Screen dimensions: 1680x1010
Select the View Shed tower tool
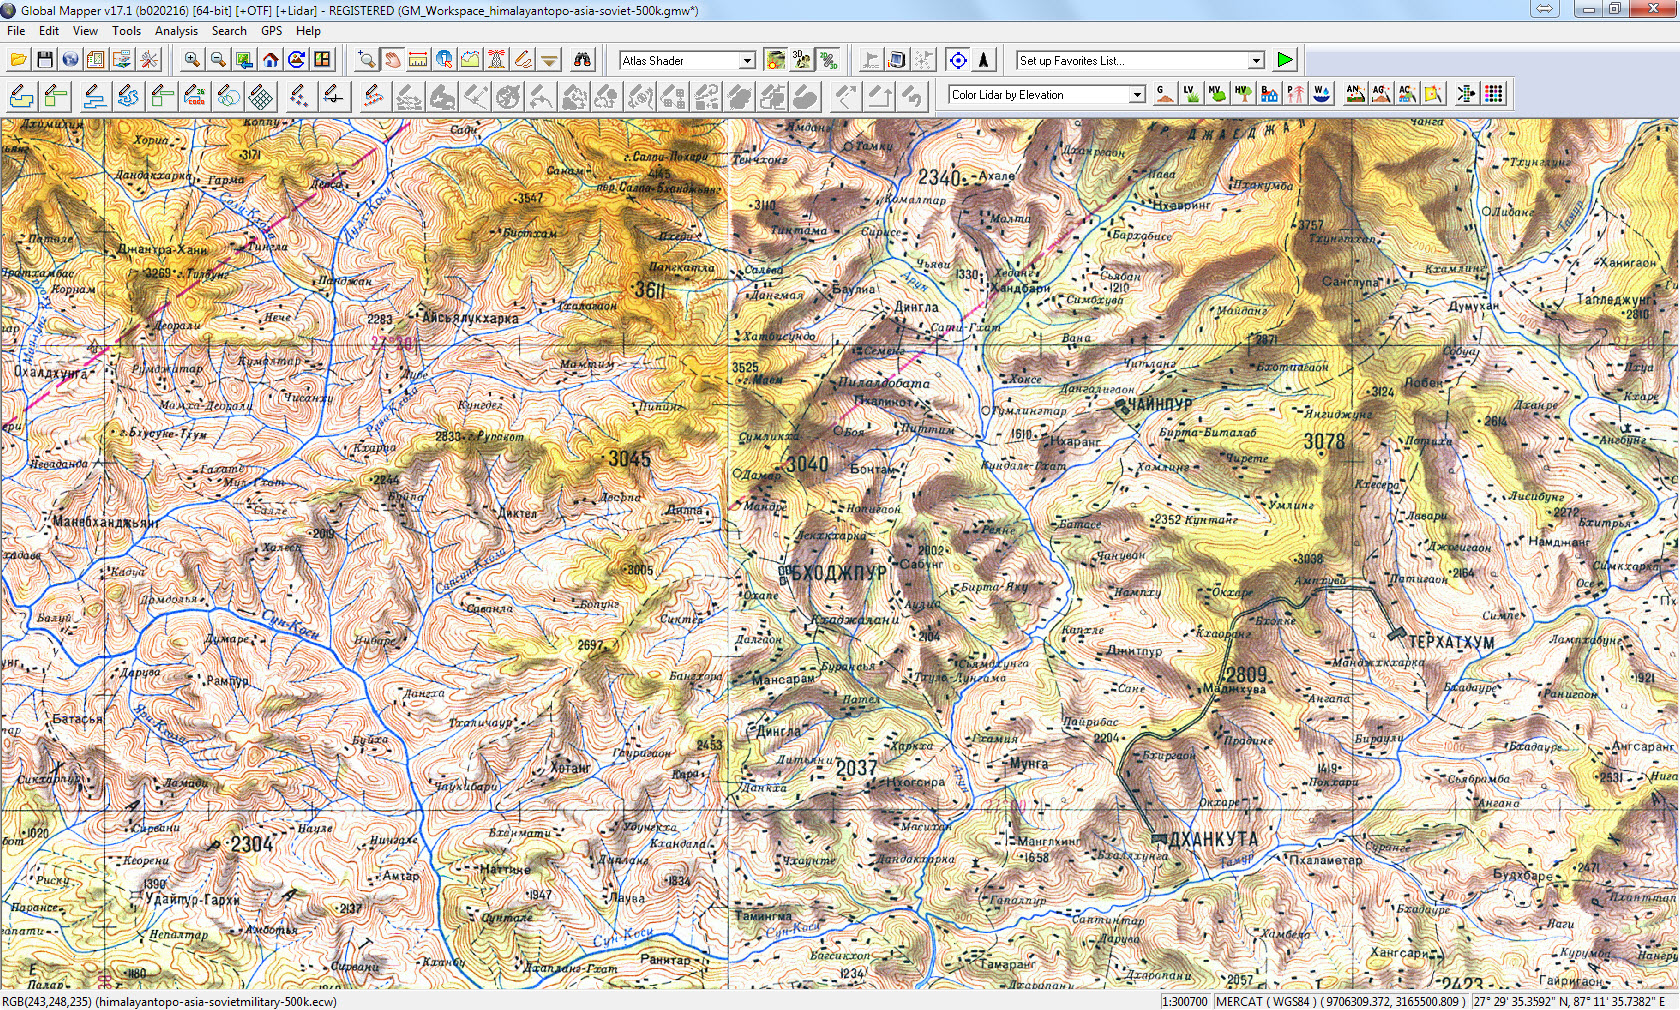coord(496,61)
